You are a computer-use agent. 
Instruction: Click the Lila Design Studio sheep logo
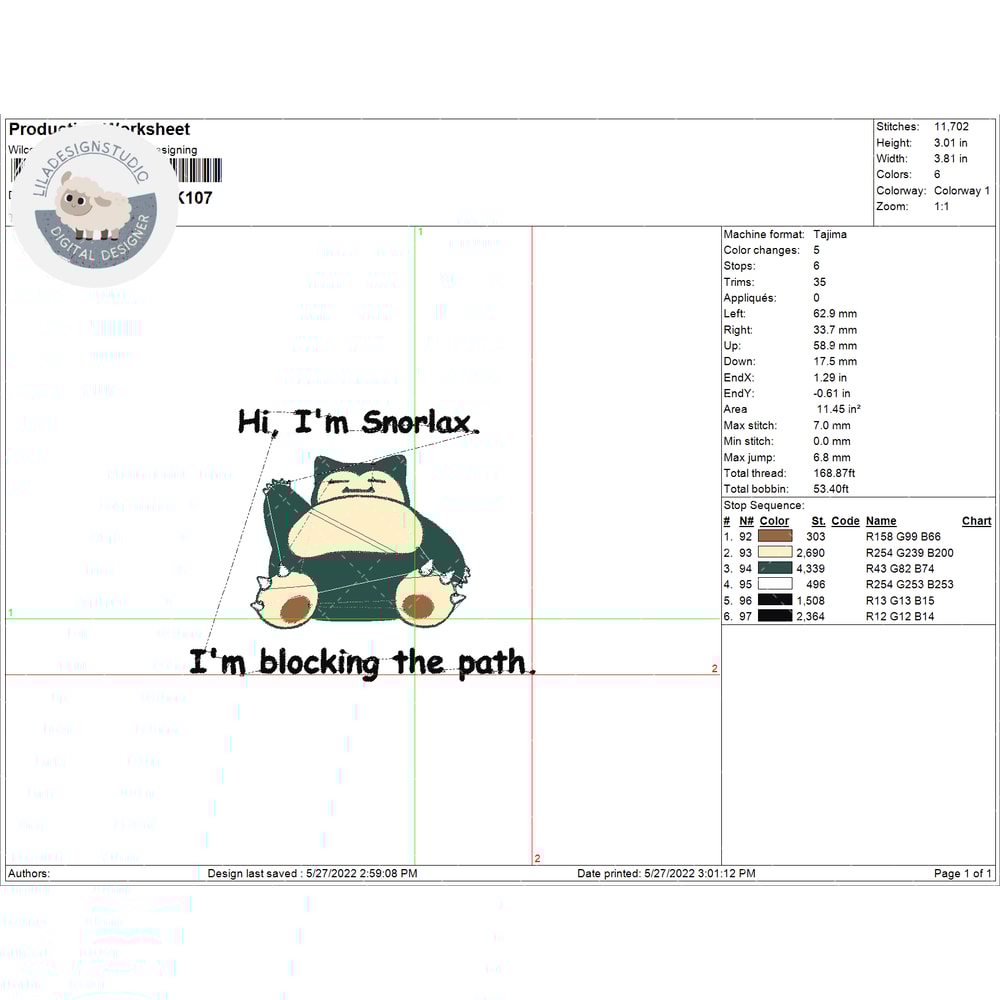(93, 207)
